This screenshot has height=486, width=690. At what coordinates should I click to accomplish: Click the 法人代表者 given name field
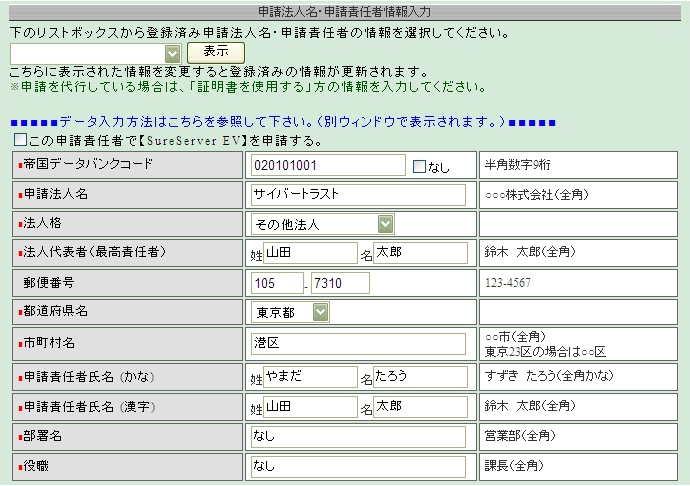pos(419,253)
